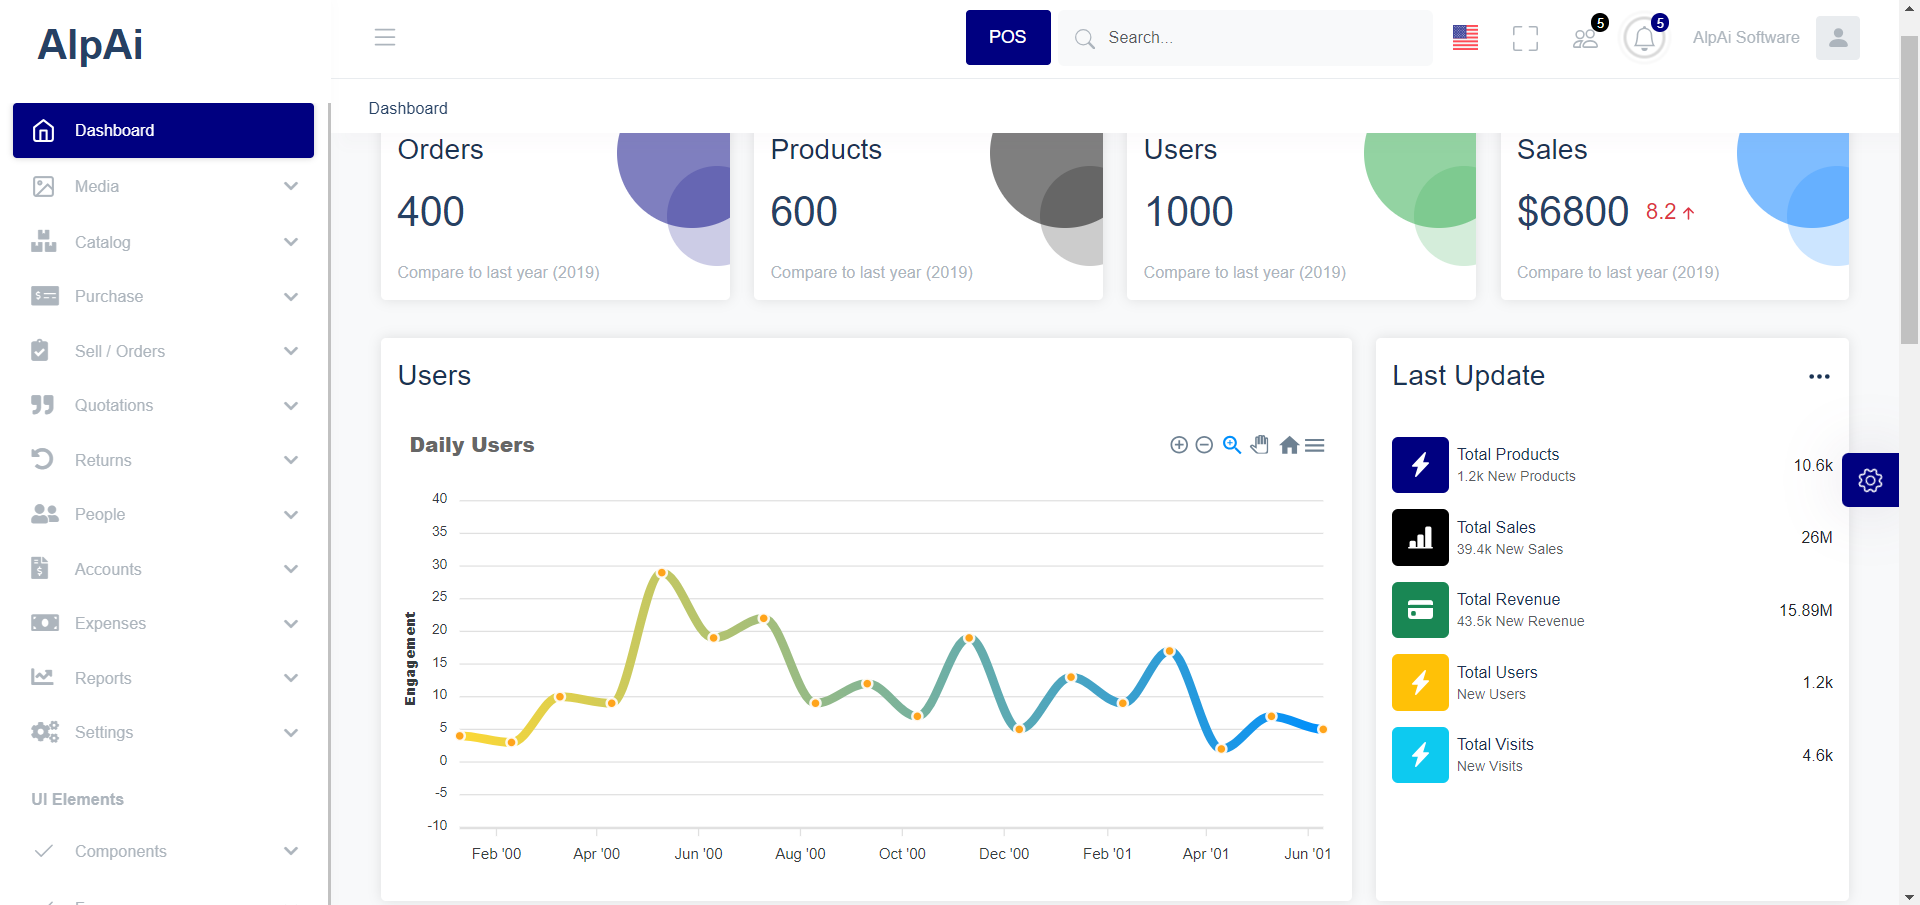
Task: Click the Daily Users chart title
Action: [472, 445]
